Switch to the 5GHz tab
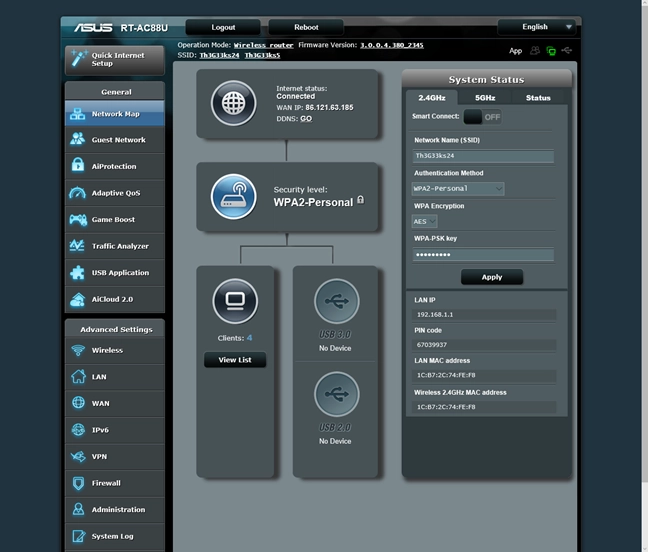648x552 pixels. (485, 98)
